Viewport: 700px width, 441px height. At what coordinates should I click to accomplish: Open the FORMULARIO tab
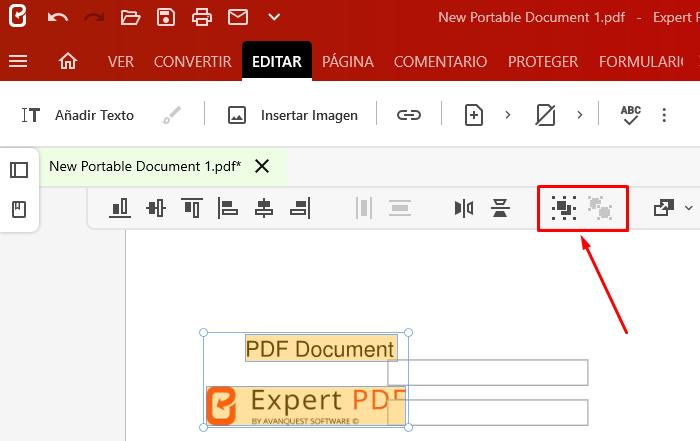(641, 62)
